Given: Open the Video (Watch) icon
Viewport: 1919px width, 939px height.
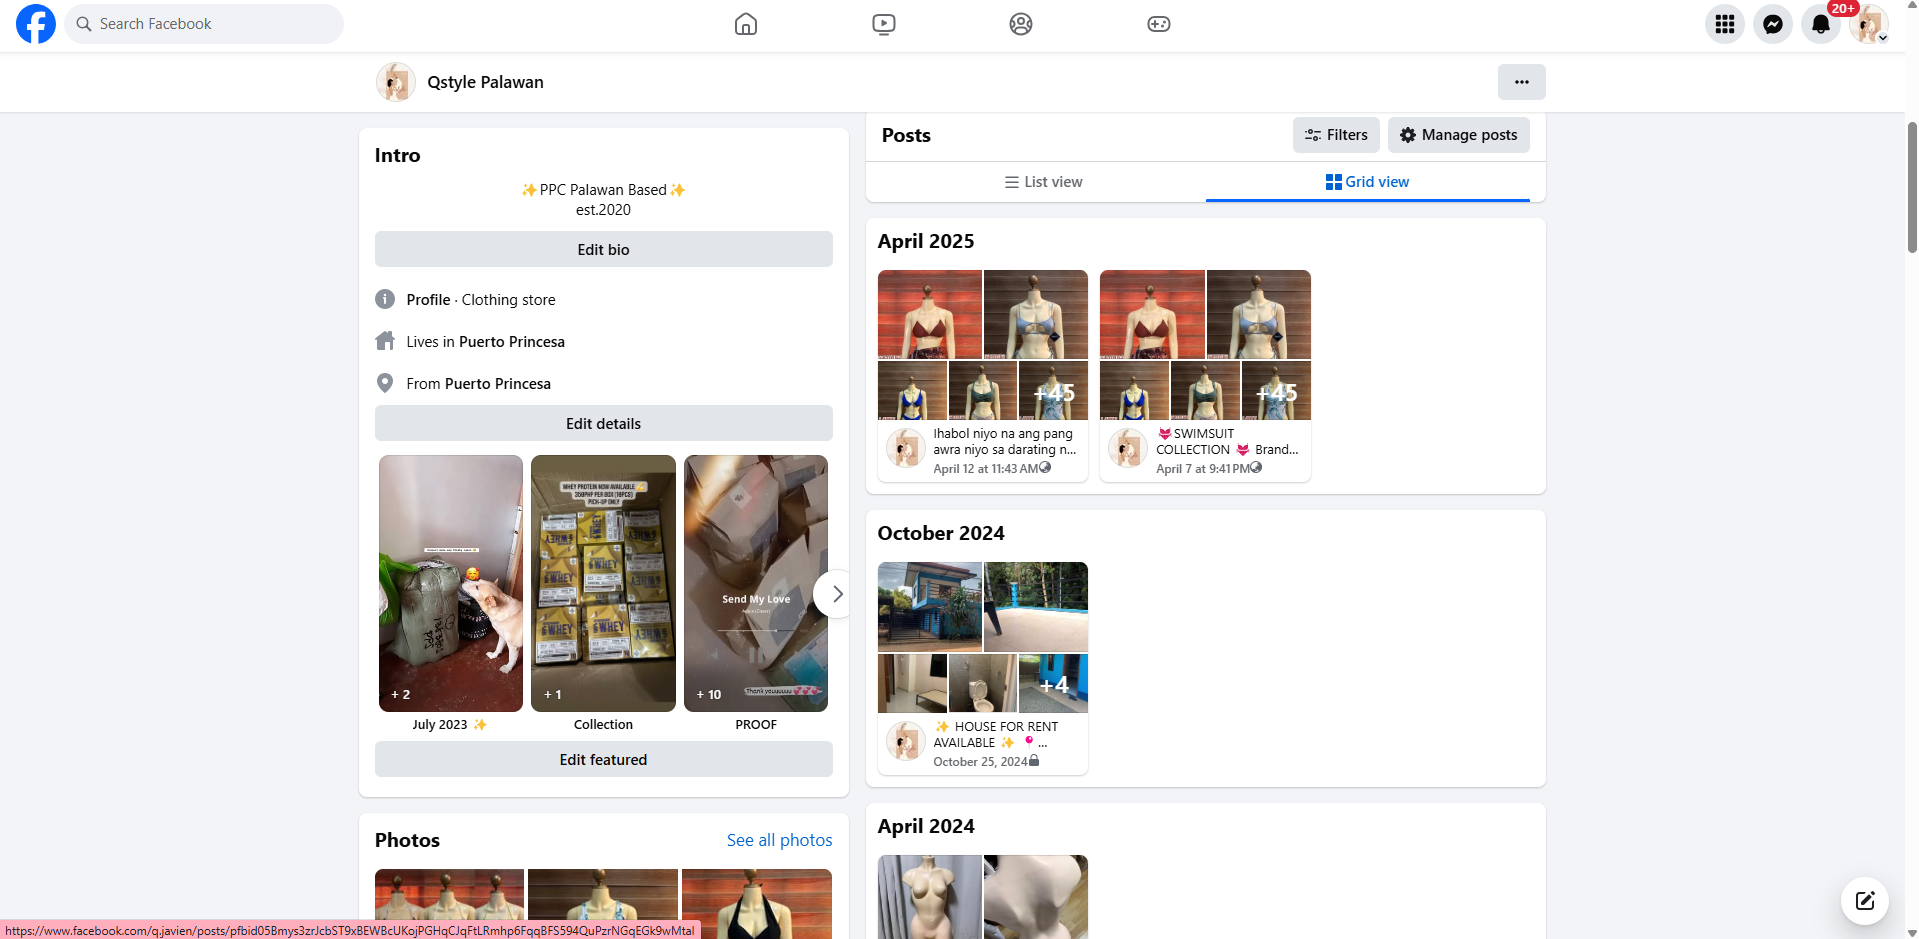Looking at the screenshot, I should (884, 24).
